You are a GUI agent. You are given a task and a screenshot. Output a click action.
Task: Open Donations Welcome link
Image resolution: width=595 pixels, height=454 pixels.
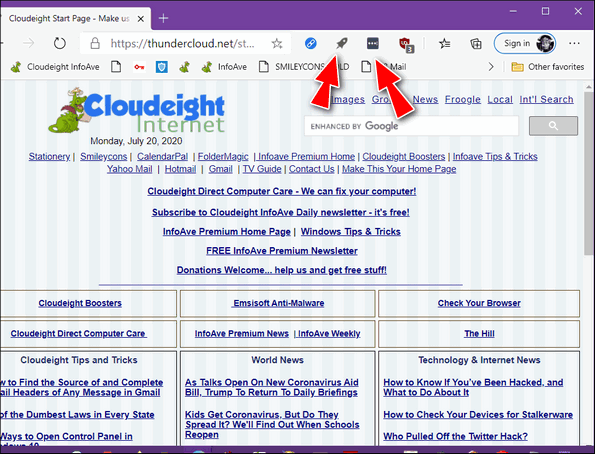coord(282,270)
